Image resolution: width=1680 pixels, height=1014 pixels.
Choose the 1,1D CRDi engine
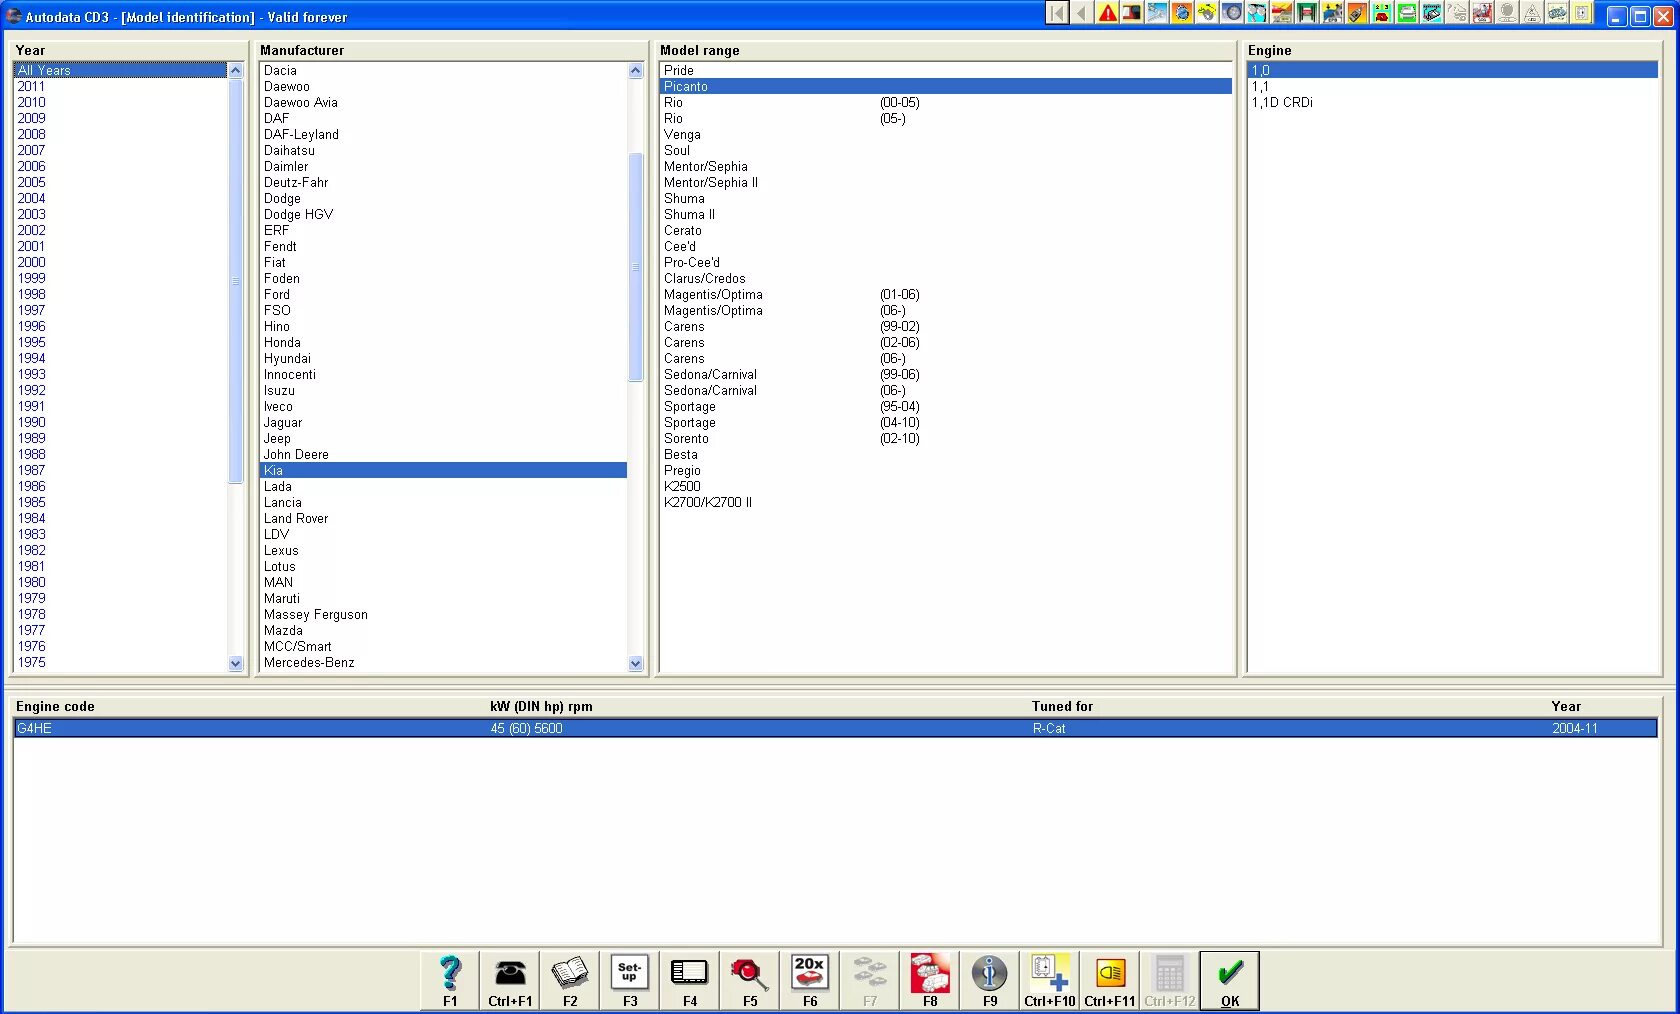[x=1453, y=103]
